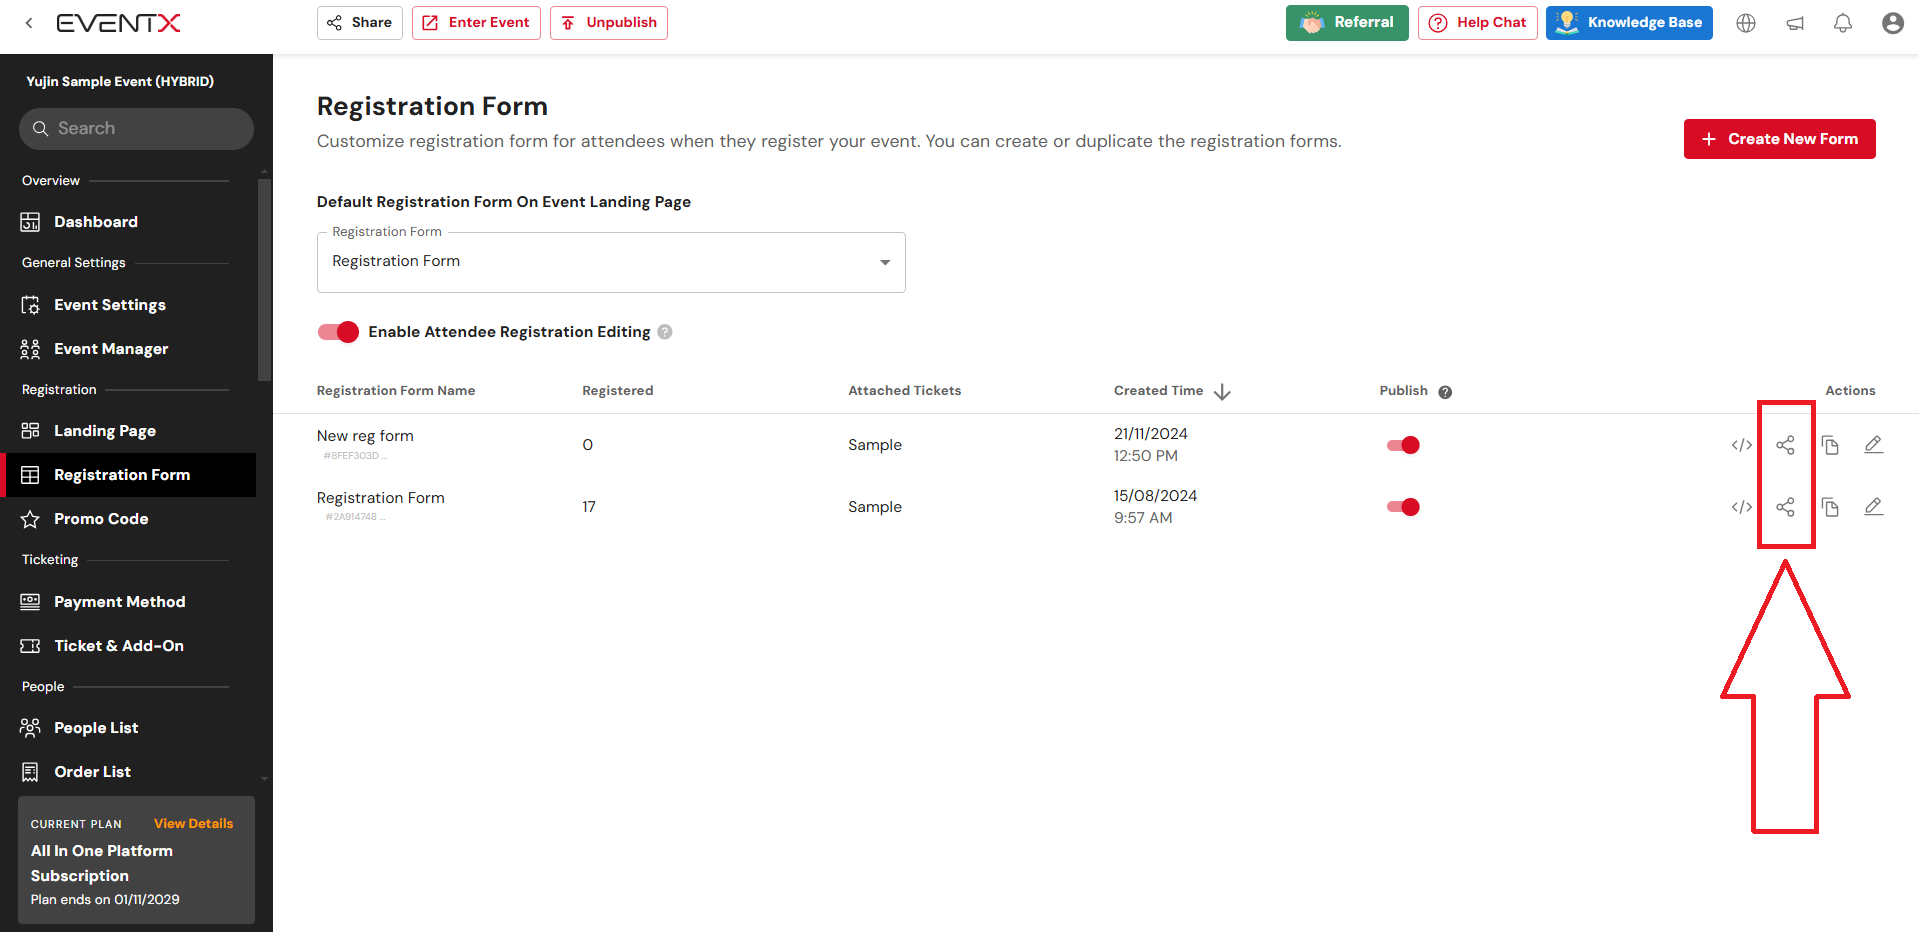Click Create New Form button
This screenshot has height=932, width=1919.
click(x=1780, y=139)
